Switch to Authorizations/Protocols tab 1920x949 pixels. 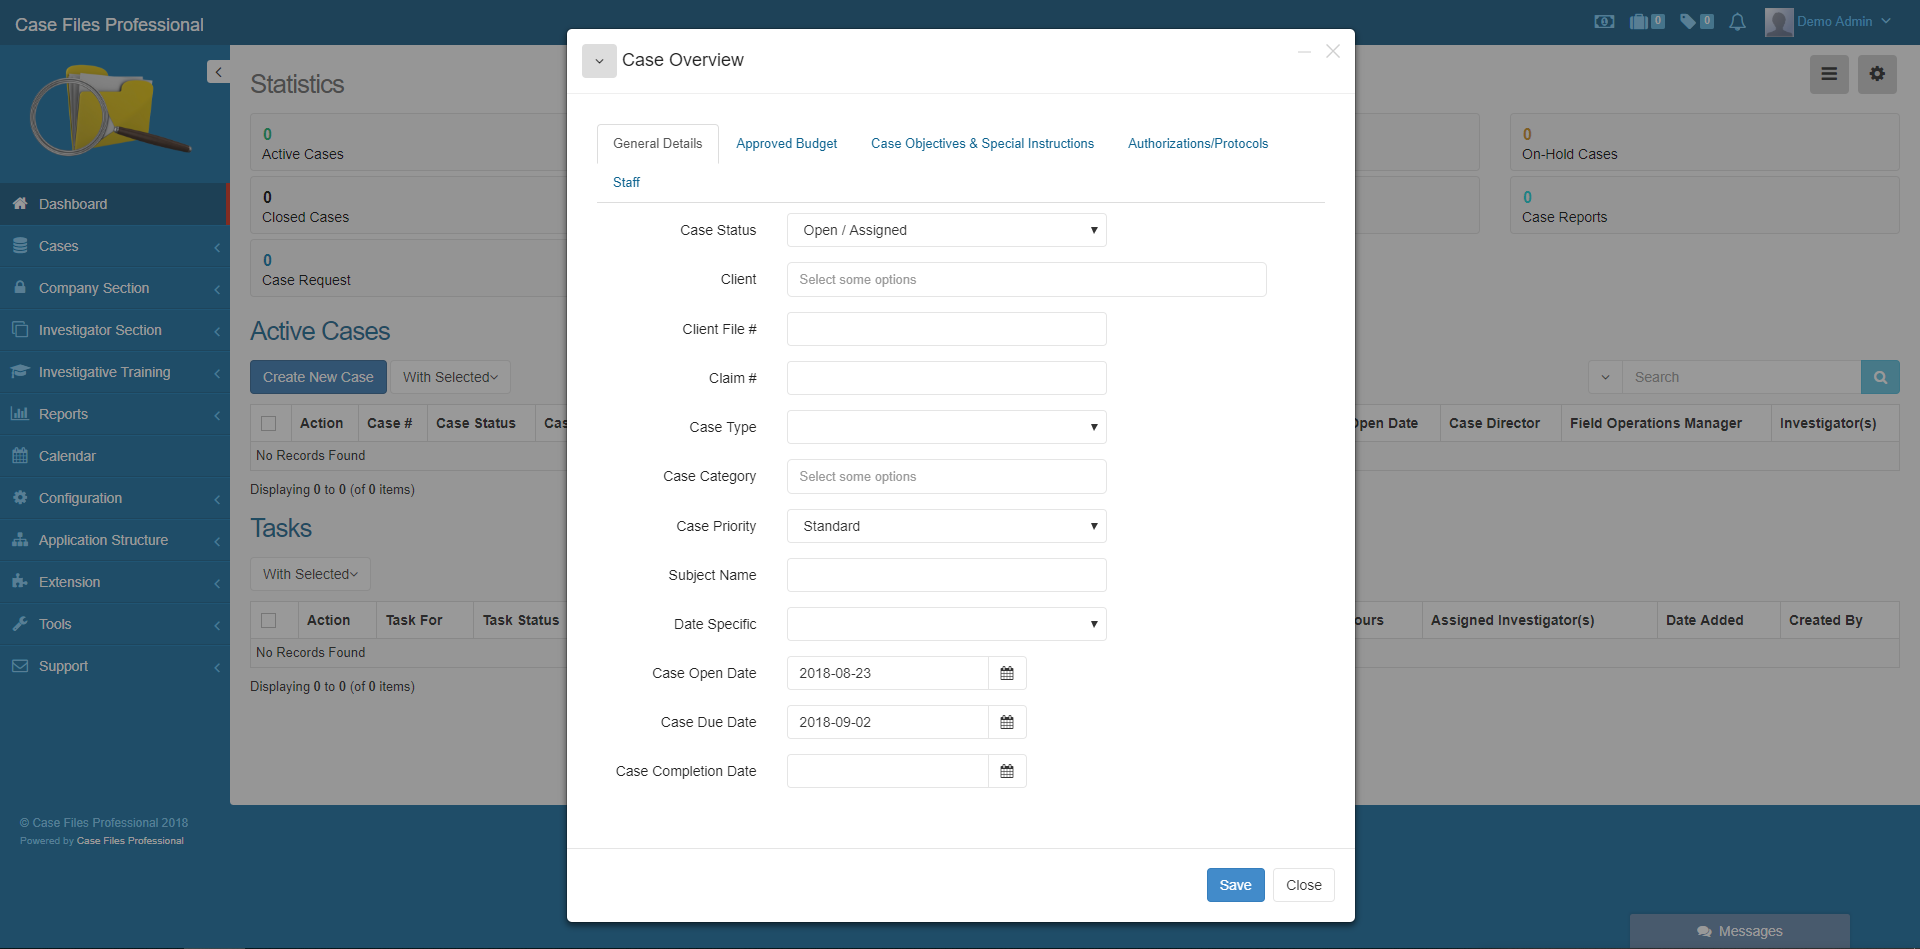[1198, 143]
